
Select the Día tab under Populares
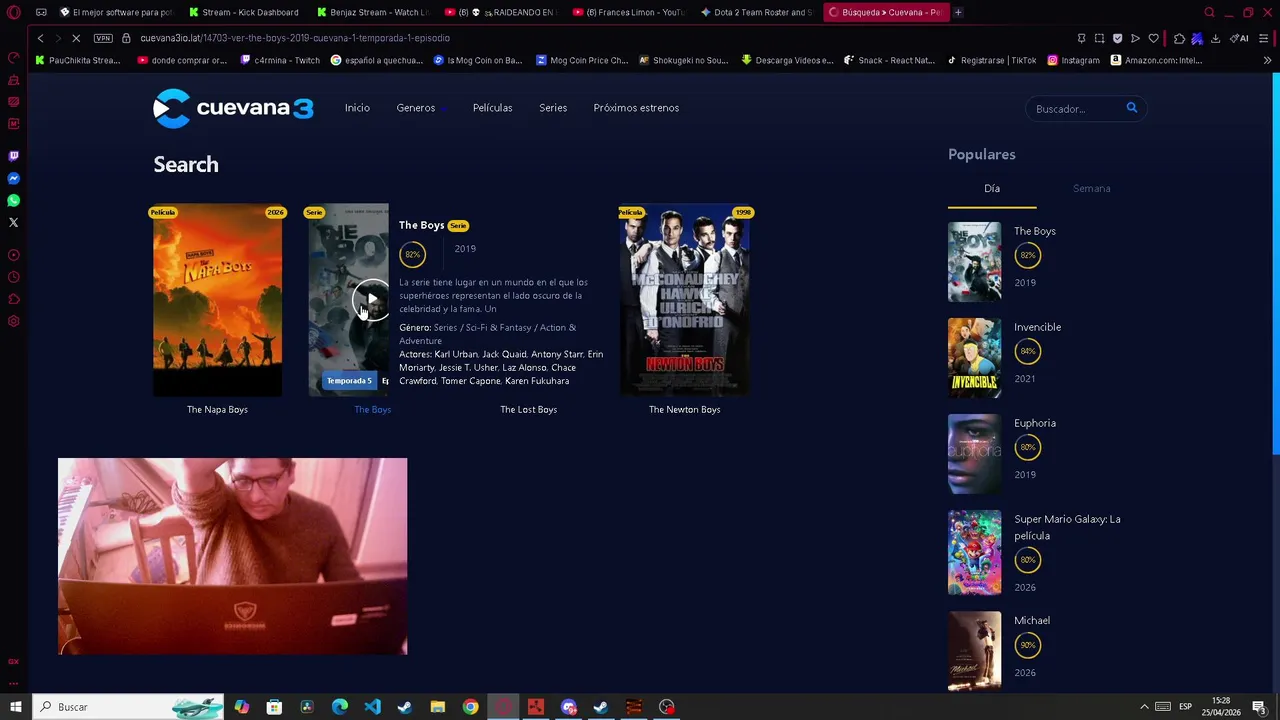click(992, 188)
